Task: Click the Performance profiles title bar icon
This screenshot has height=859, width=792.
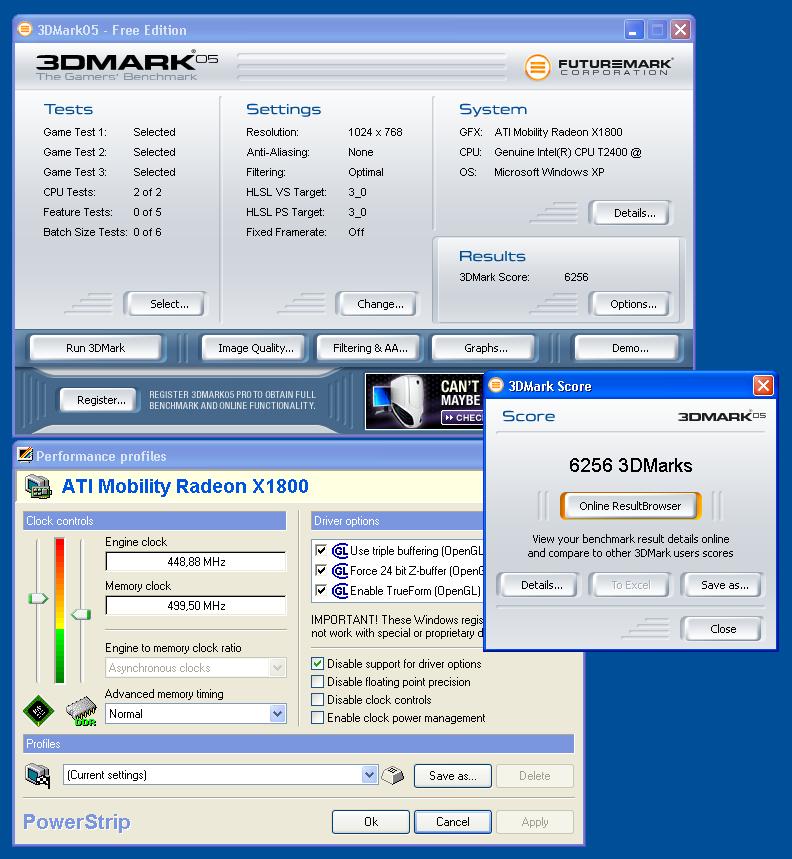Action: (25, 455)
